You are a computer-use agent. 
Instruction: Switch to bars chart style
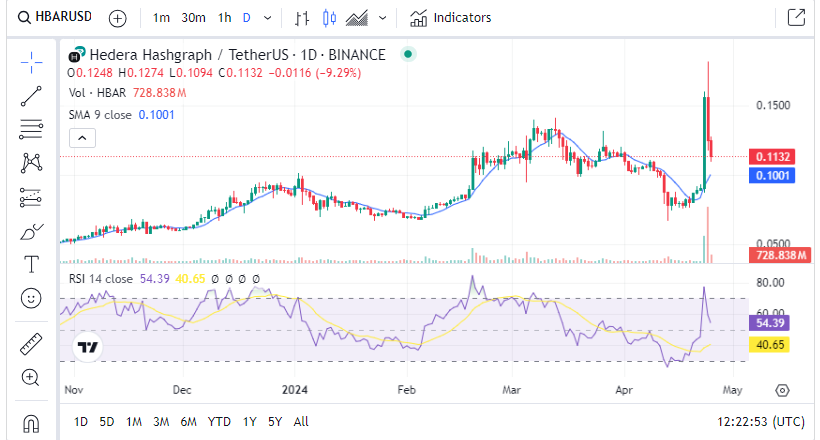coord(302,18)
